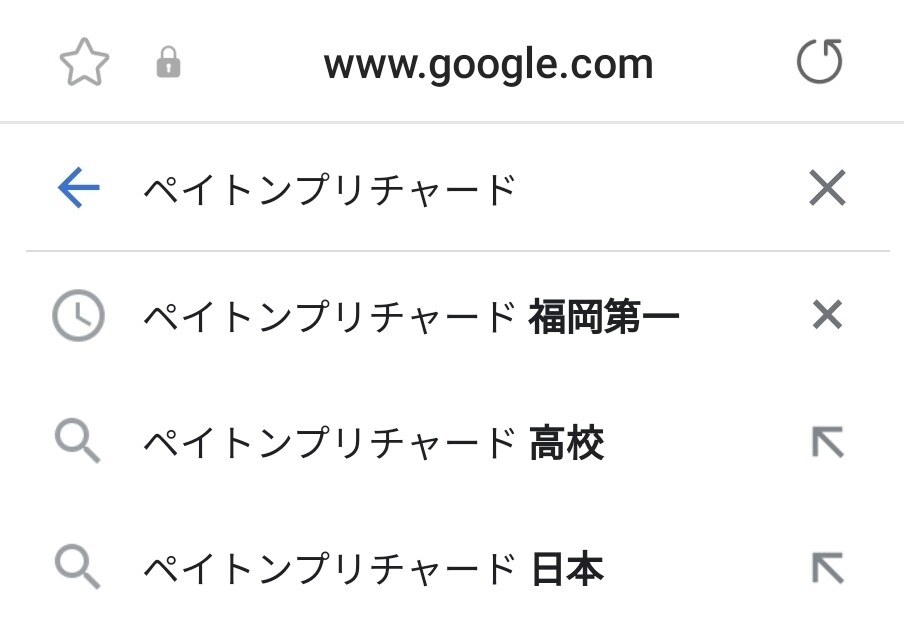The width and height of the screenshot is (904, 635).
Task: Remove the 福岡第一 history suggestion
Action: point(827,316)
